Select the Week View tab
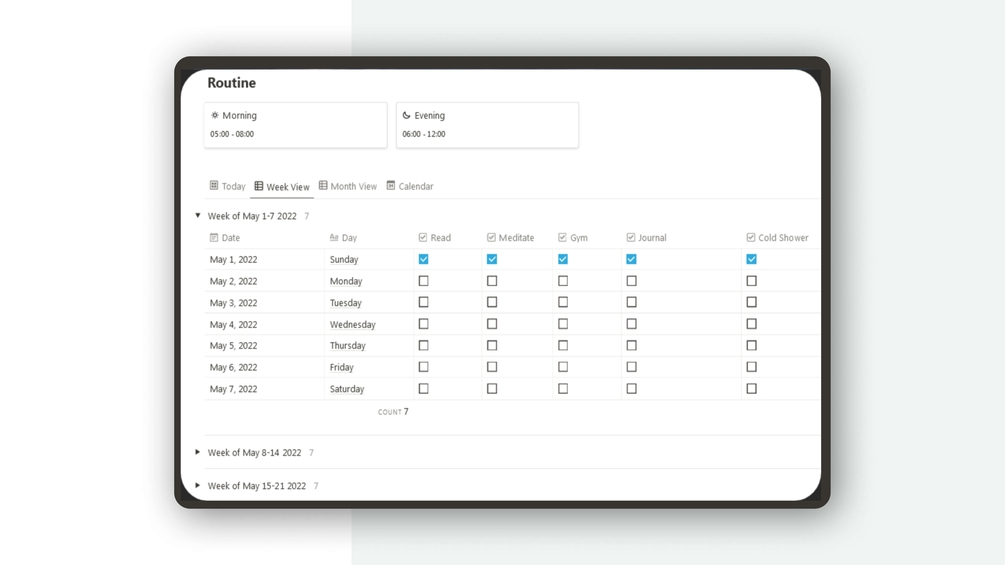The height and width of the screenshot is (565, 1005). coord(282,186)
